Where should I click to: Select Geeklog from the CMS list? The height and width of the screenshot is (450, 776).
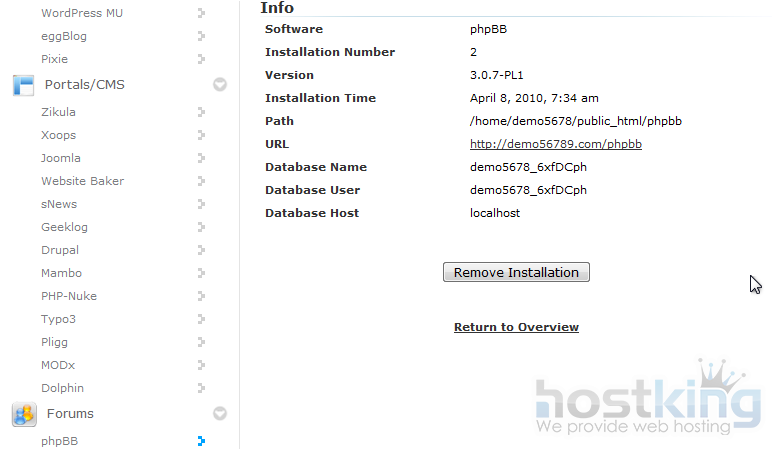[65, 227]
